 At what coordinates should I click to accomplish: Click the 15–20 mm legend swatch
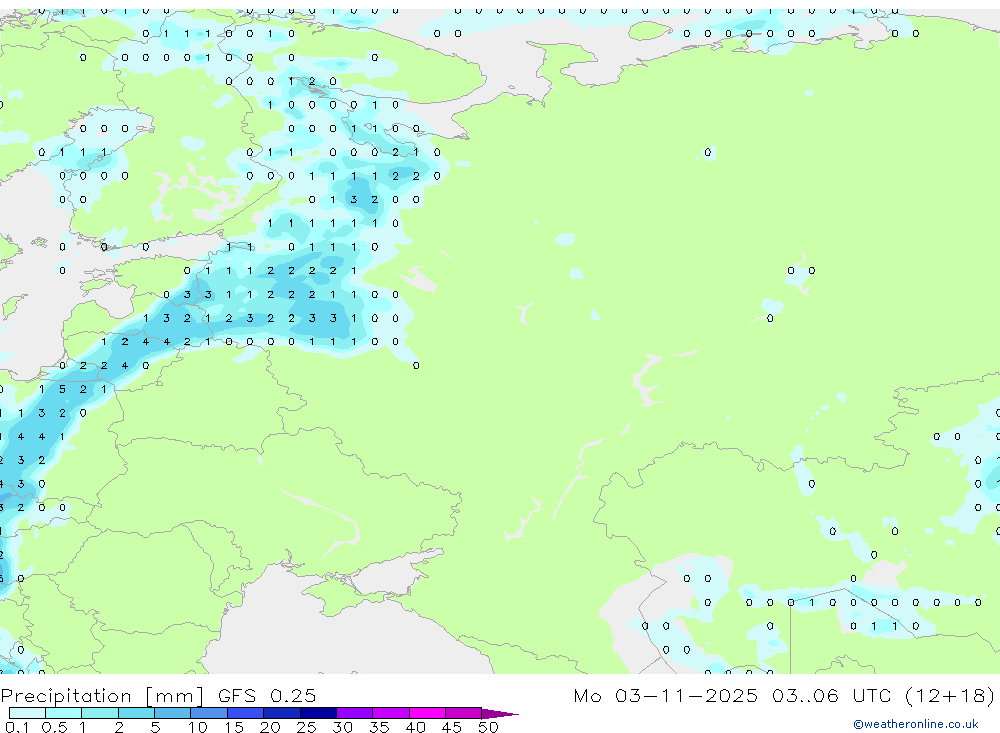coord(246,713)
